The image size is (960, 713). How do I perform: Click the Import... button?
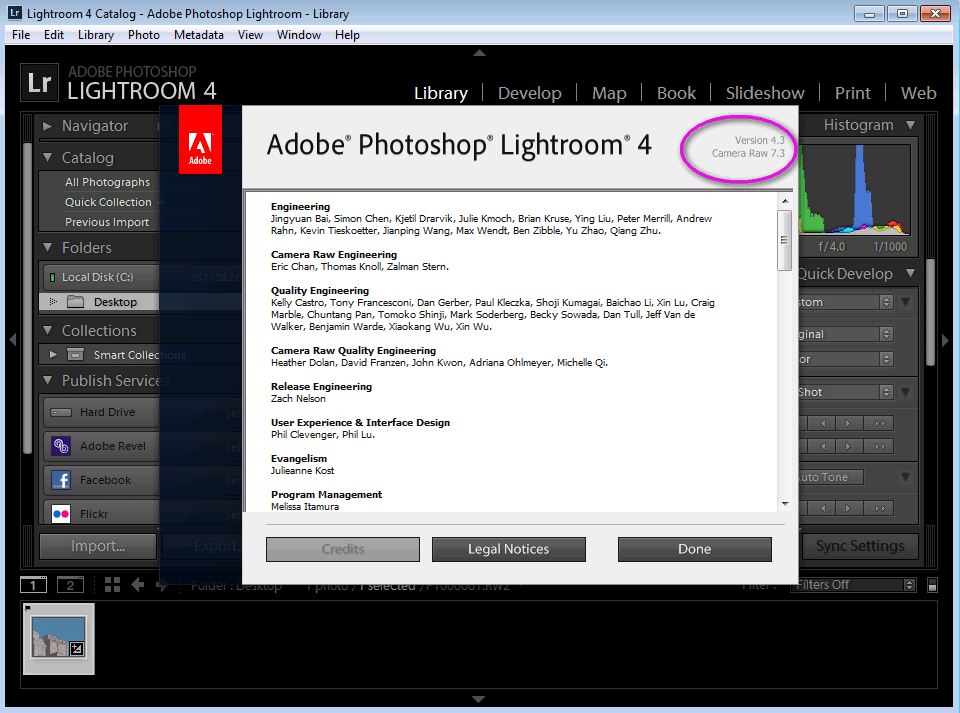(x=98, y=546)
